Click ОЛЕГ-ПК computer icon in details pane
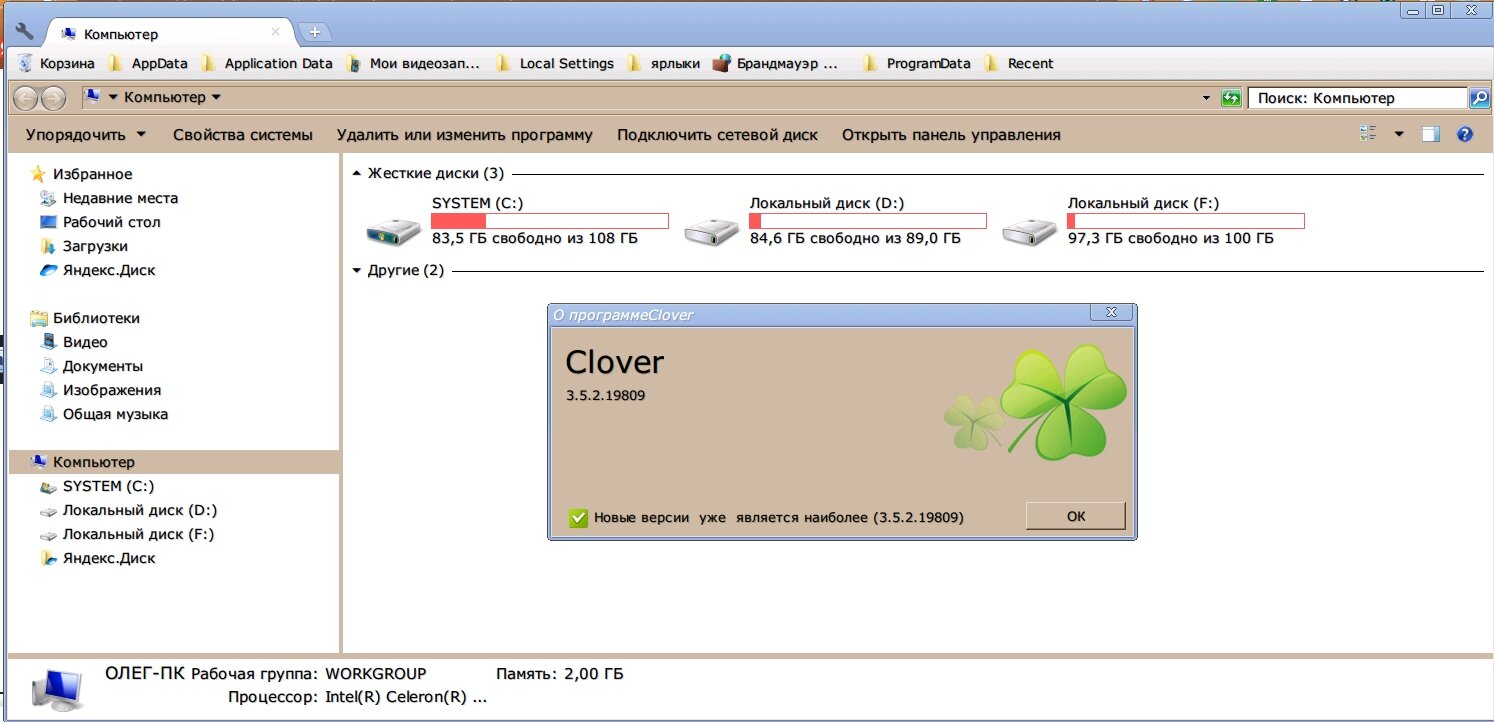Viewport: 1494px width, 722px height. click(x=56, y=689)
